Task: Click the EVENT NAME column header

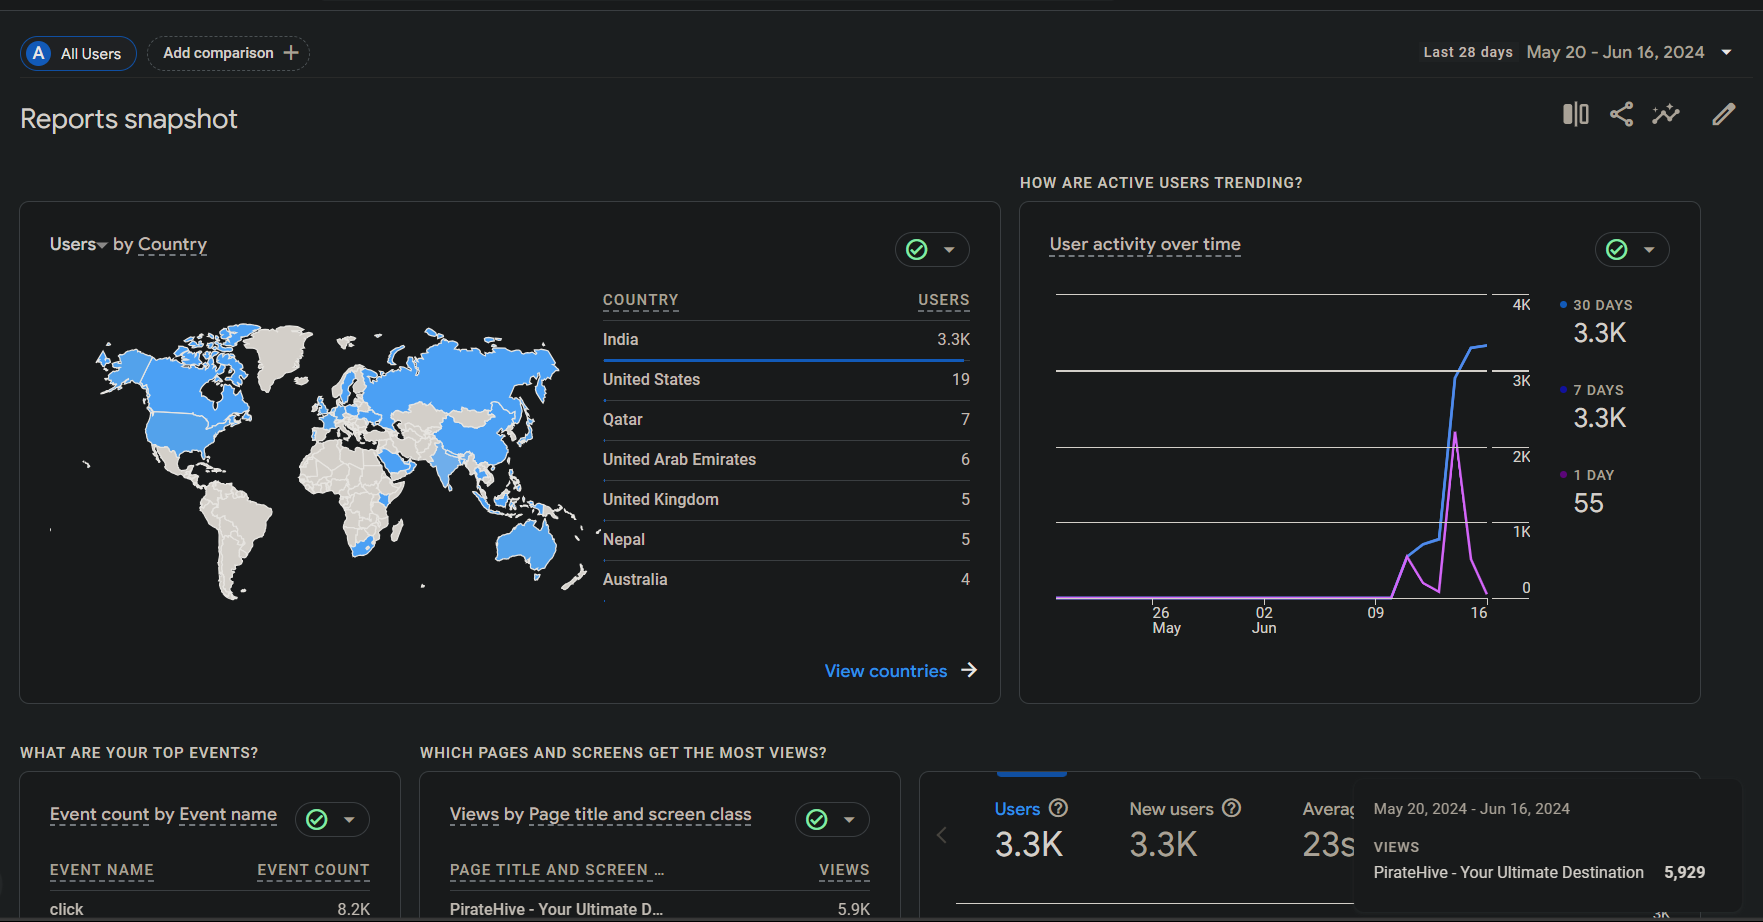Action: (x=102, y=870)
